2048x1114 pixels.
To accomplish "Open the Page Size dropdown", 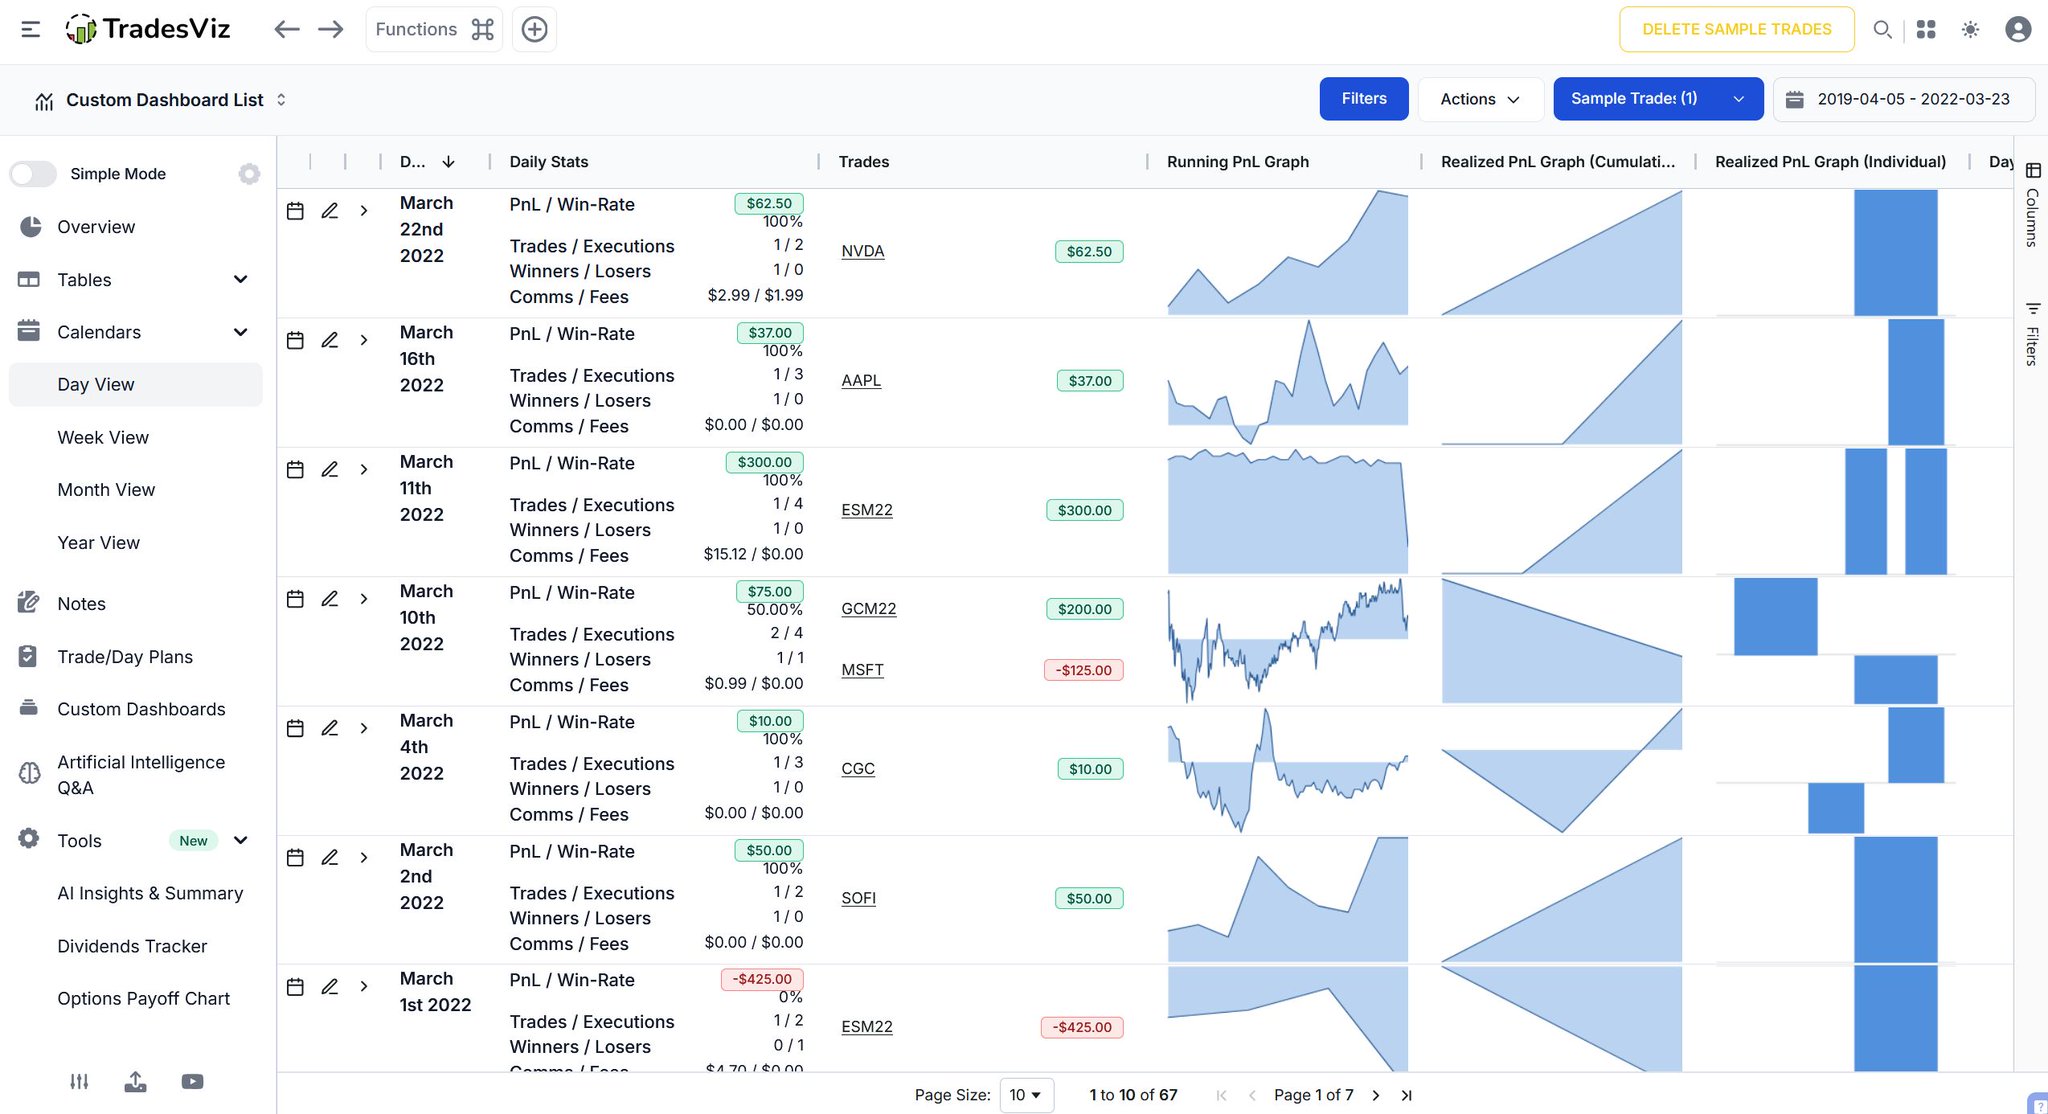I will 1026,1095.
